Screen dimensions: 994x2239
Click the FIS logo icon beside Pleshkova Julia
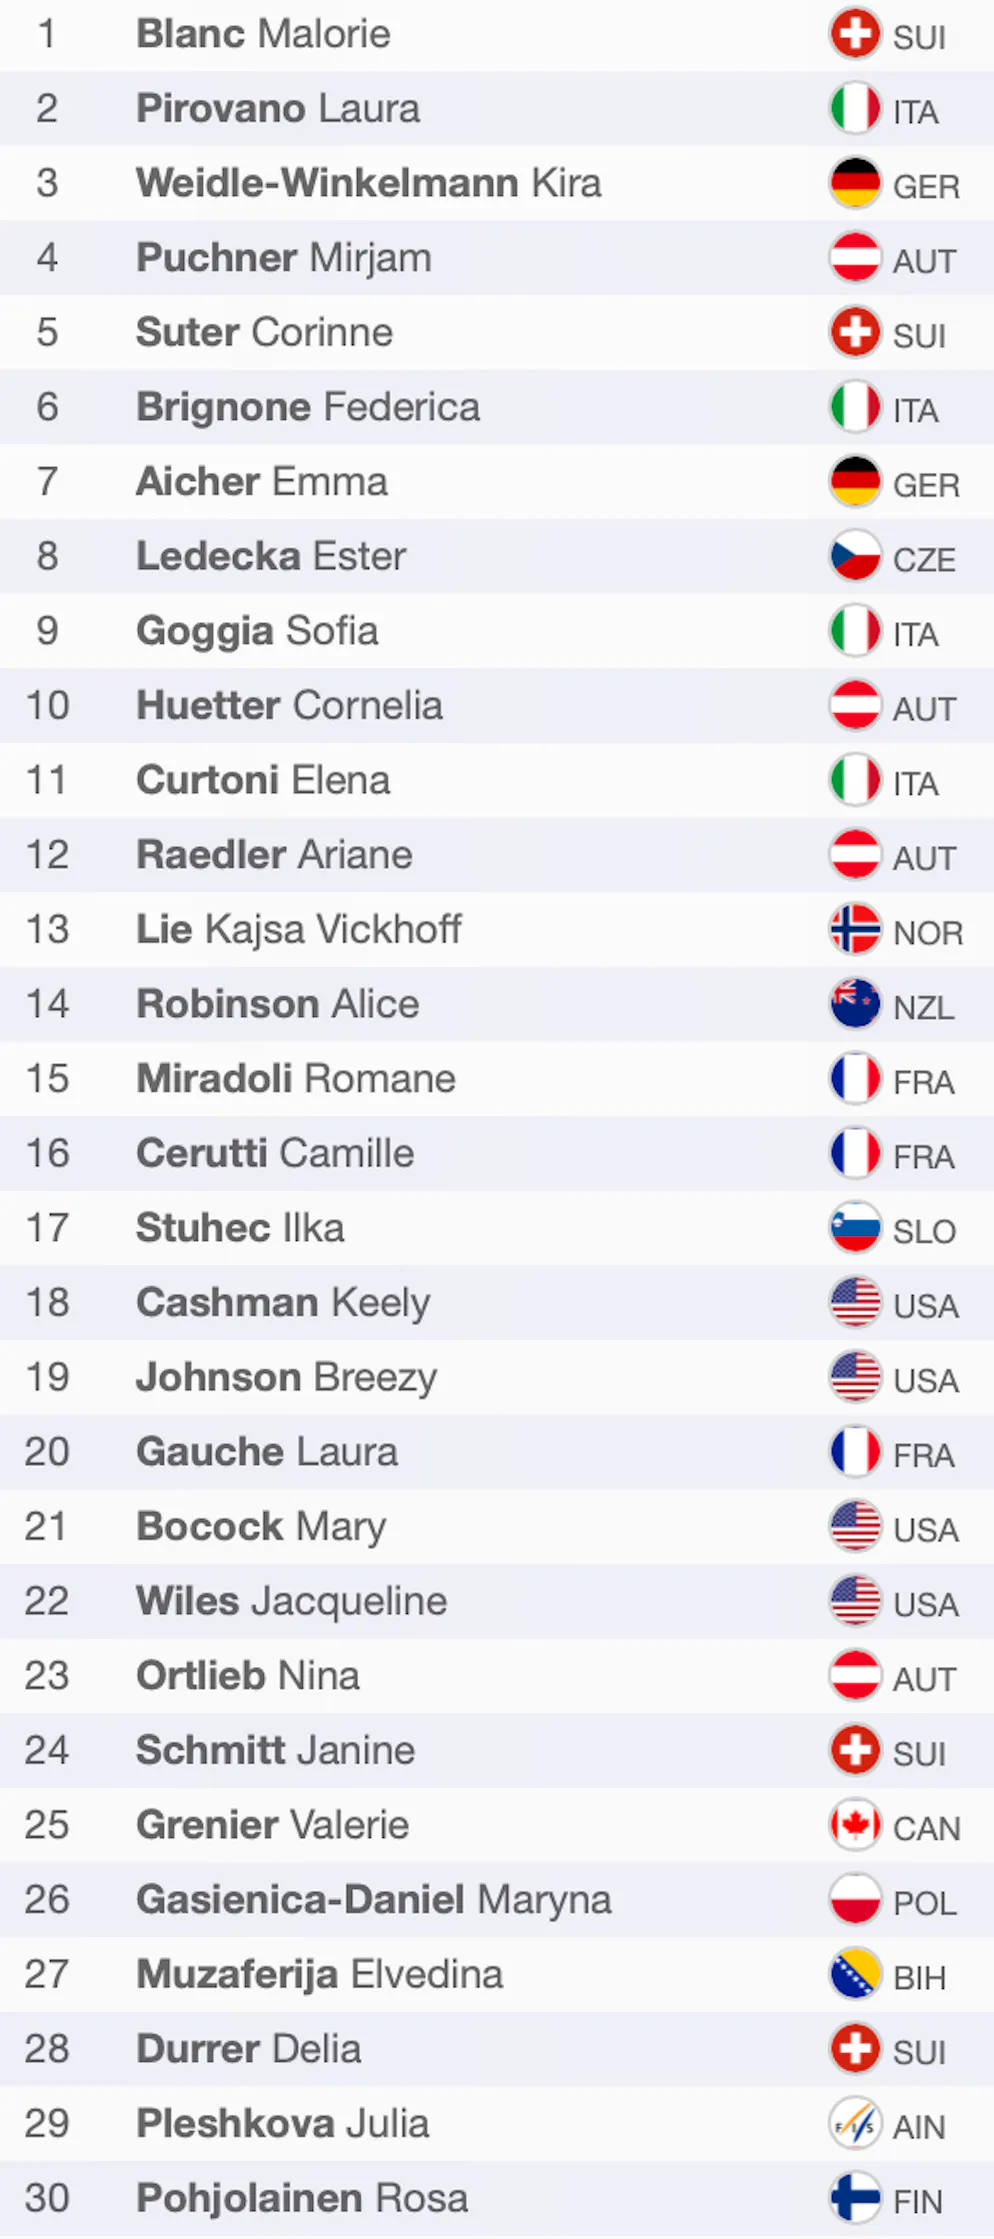(x=855, y=2123)
